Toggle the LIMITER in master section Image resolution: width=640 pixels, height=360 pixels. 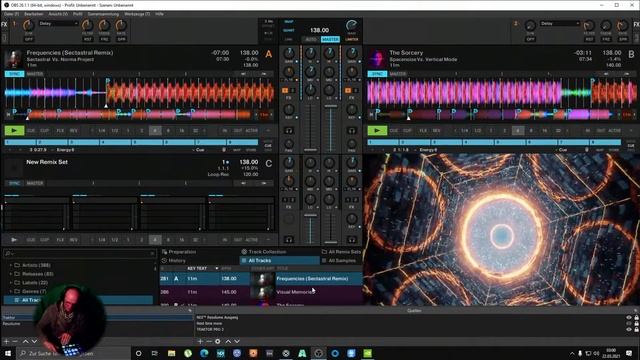(x=352, y=39)
